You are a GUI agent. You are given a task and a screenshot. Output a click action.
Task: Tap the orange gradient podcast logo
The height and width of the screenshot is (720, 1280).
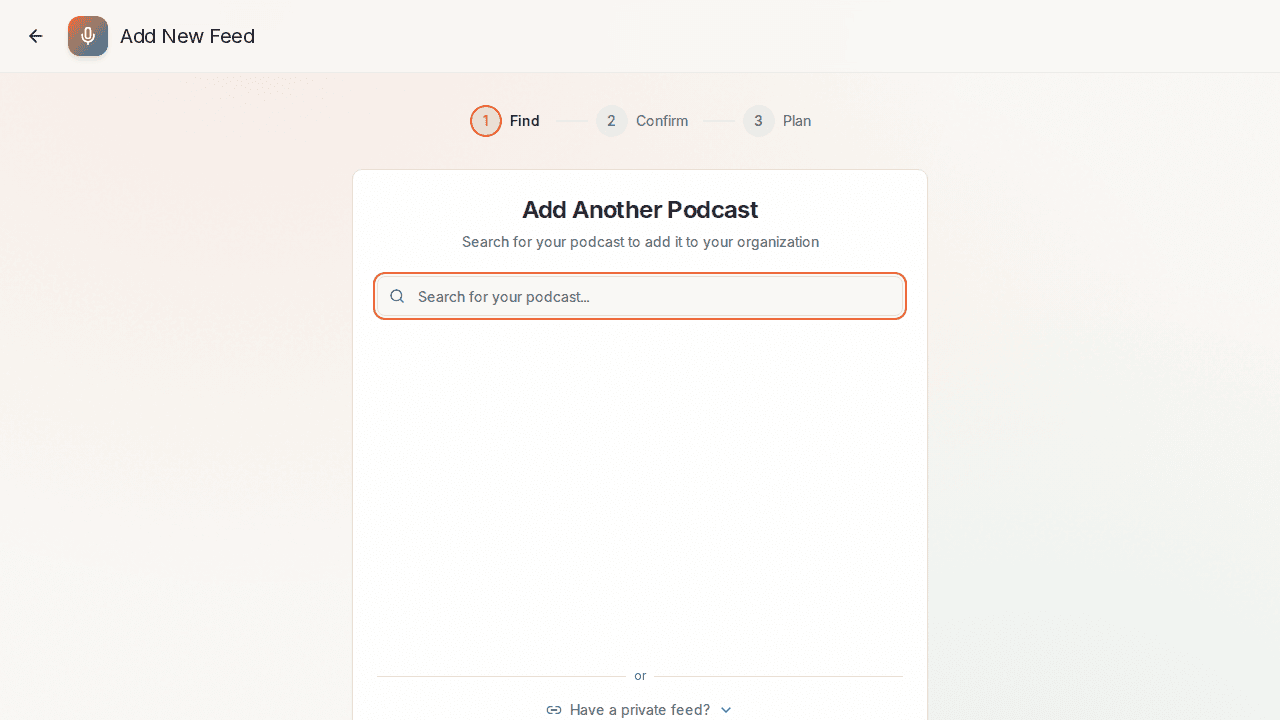[87, 36]
